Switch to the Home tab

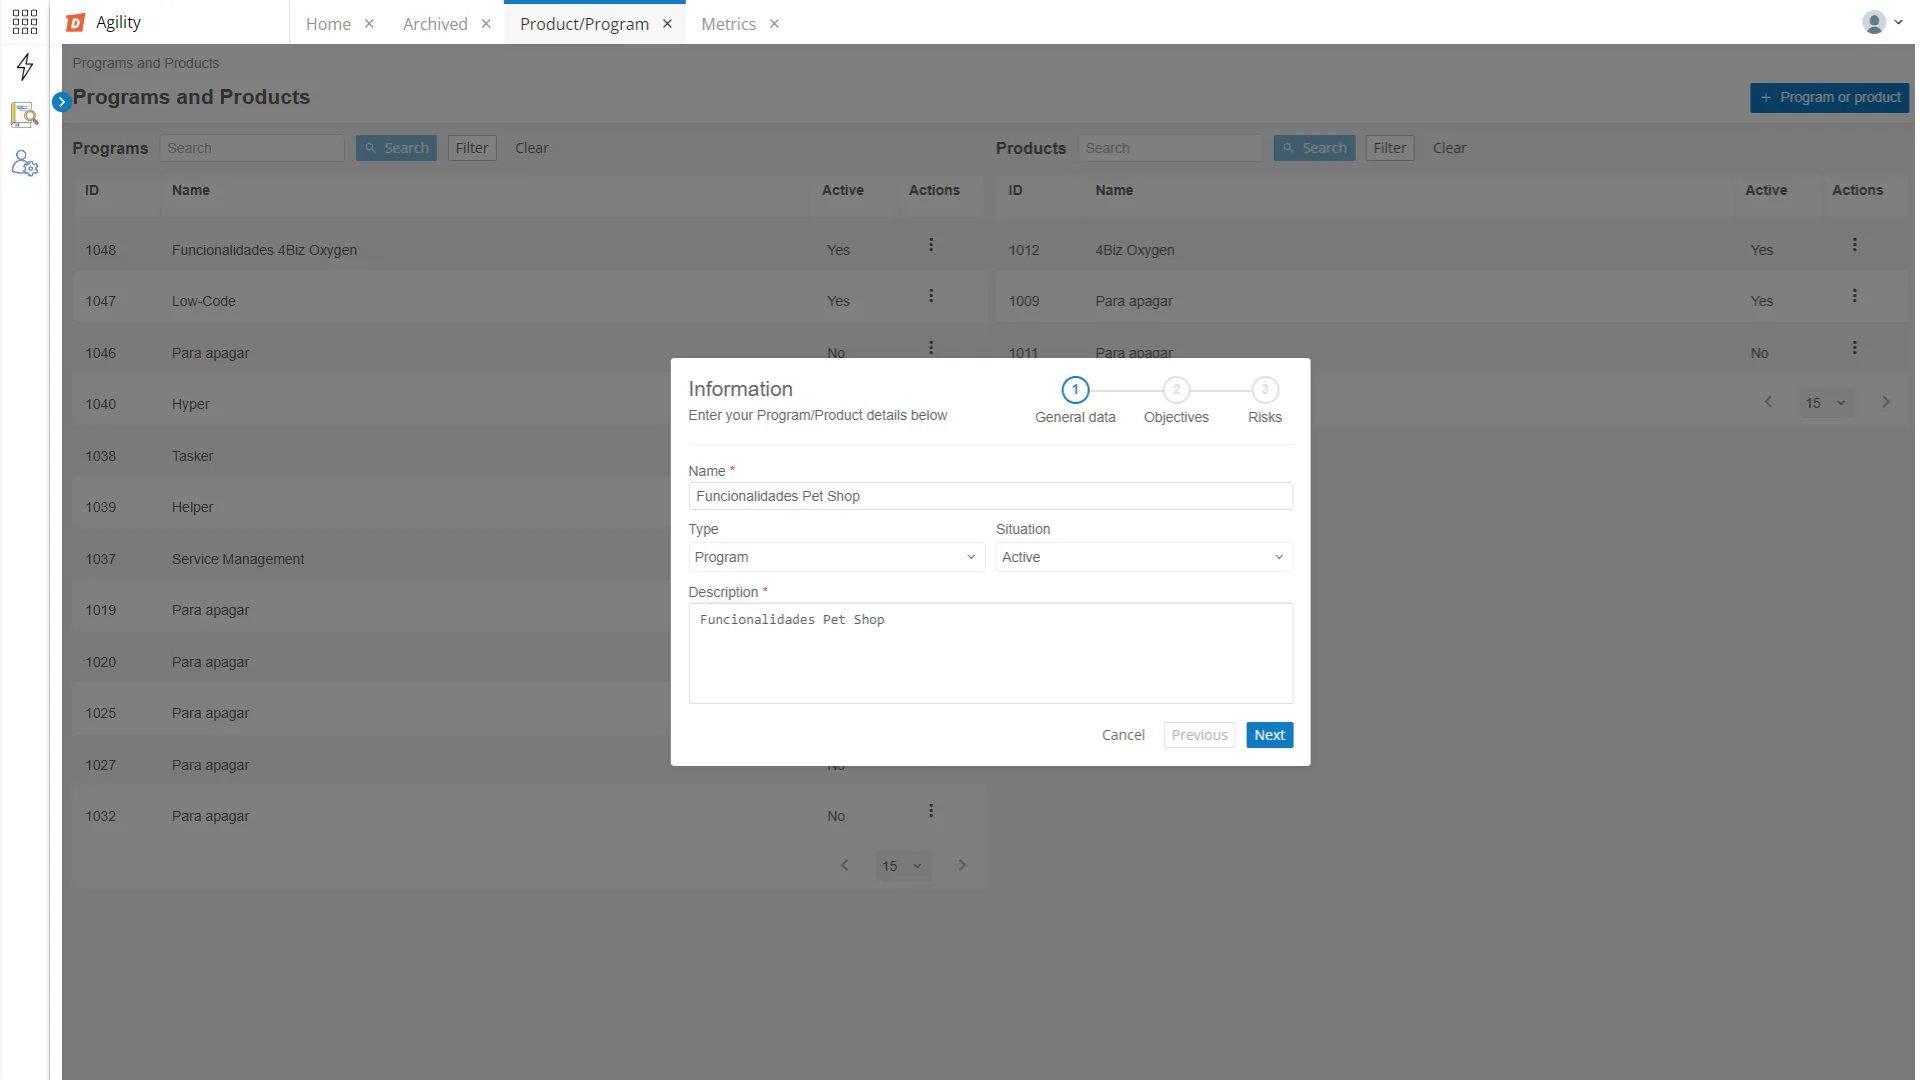tap(328, 24)
